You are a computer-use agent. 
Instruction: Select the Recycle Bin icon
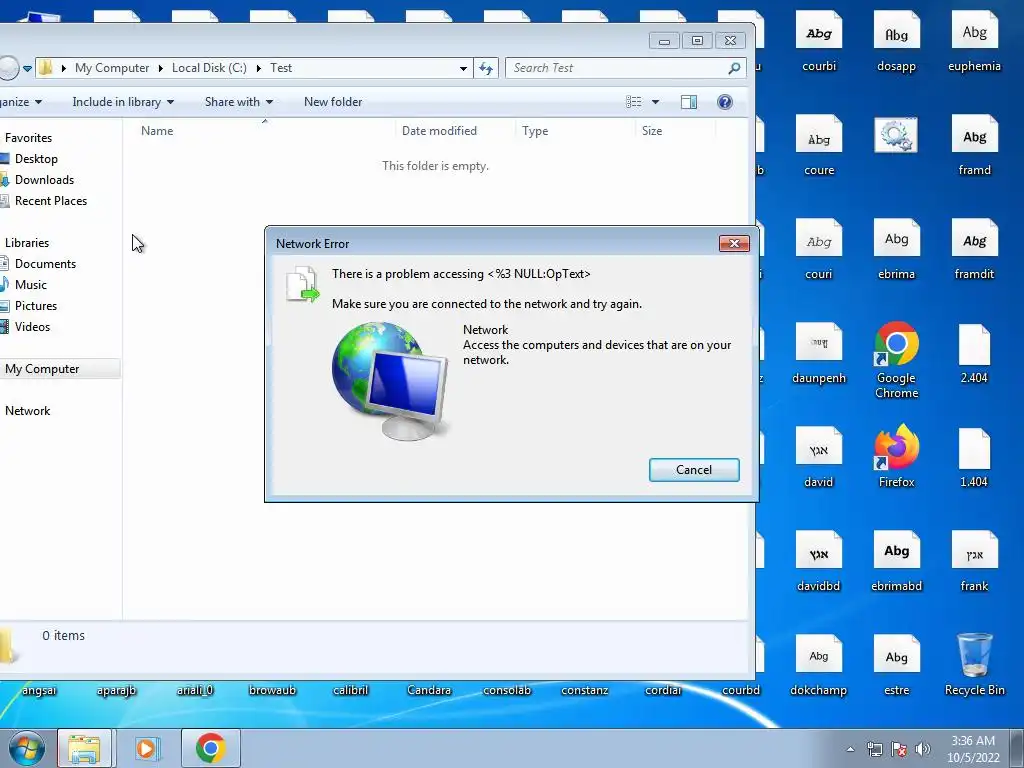point(974,664)
